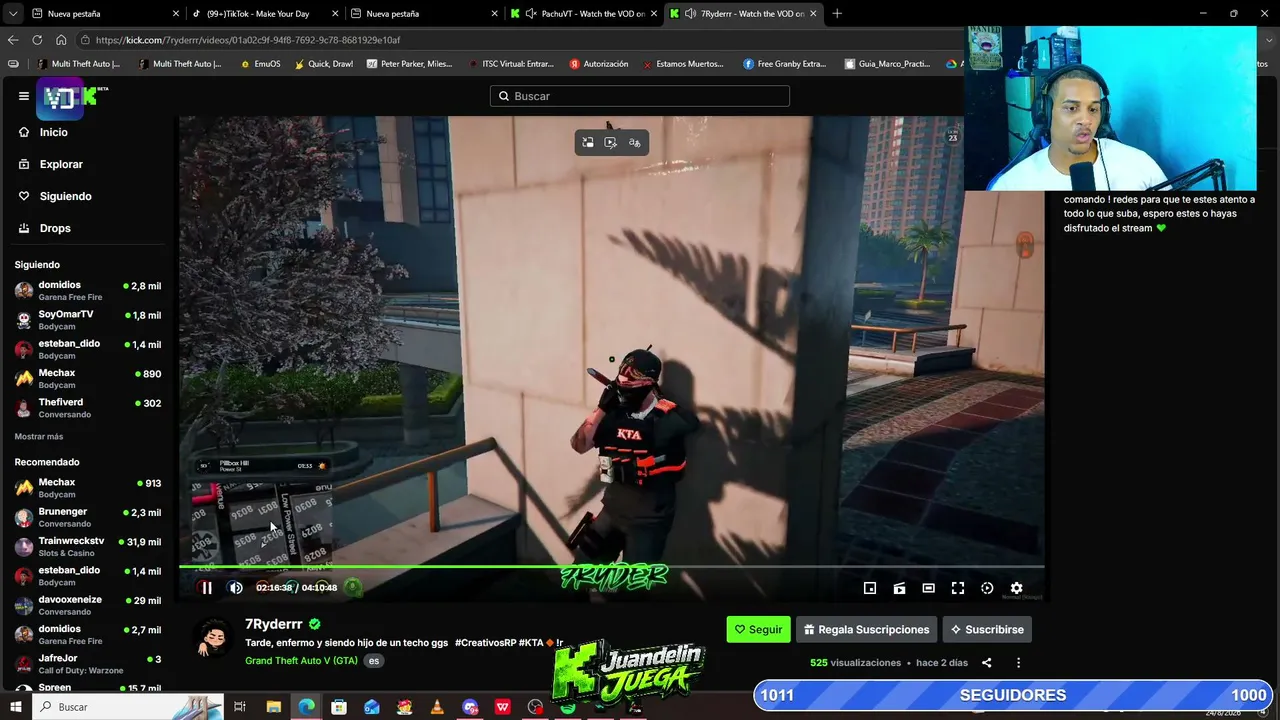Open the Peter Parker, Miles bookmark
Image resolution: width=1280 pixels, height=720 pixels.
click(x=409, y=64)
